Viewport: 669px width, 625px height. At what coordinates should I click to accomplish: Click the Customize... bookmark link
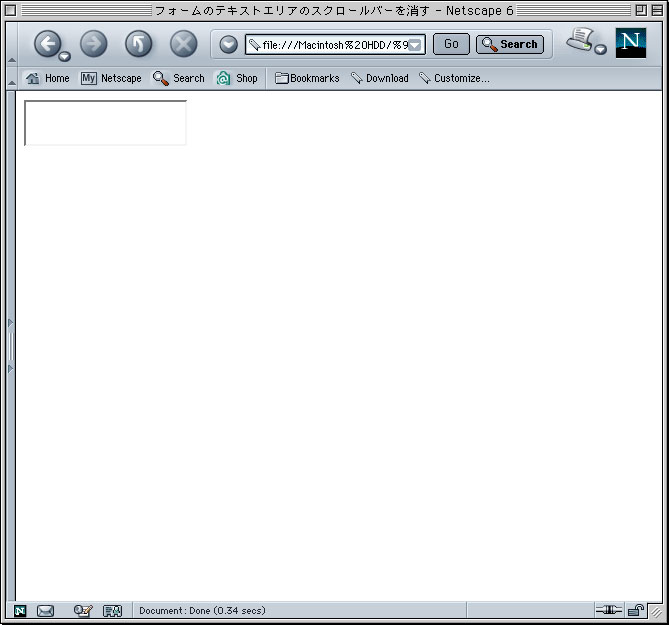(x=454, y=78)
